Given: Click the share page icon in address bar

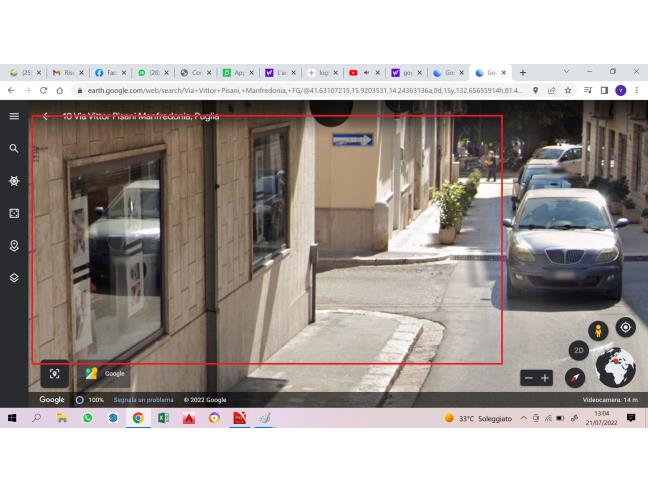Looking at the screenshot, I should click(x=551, y=90).
